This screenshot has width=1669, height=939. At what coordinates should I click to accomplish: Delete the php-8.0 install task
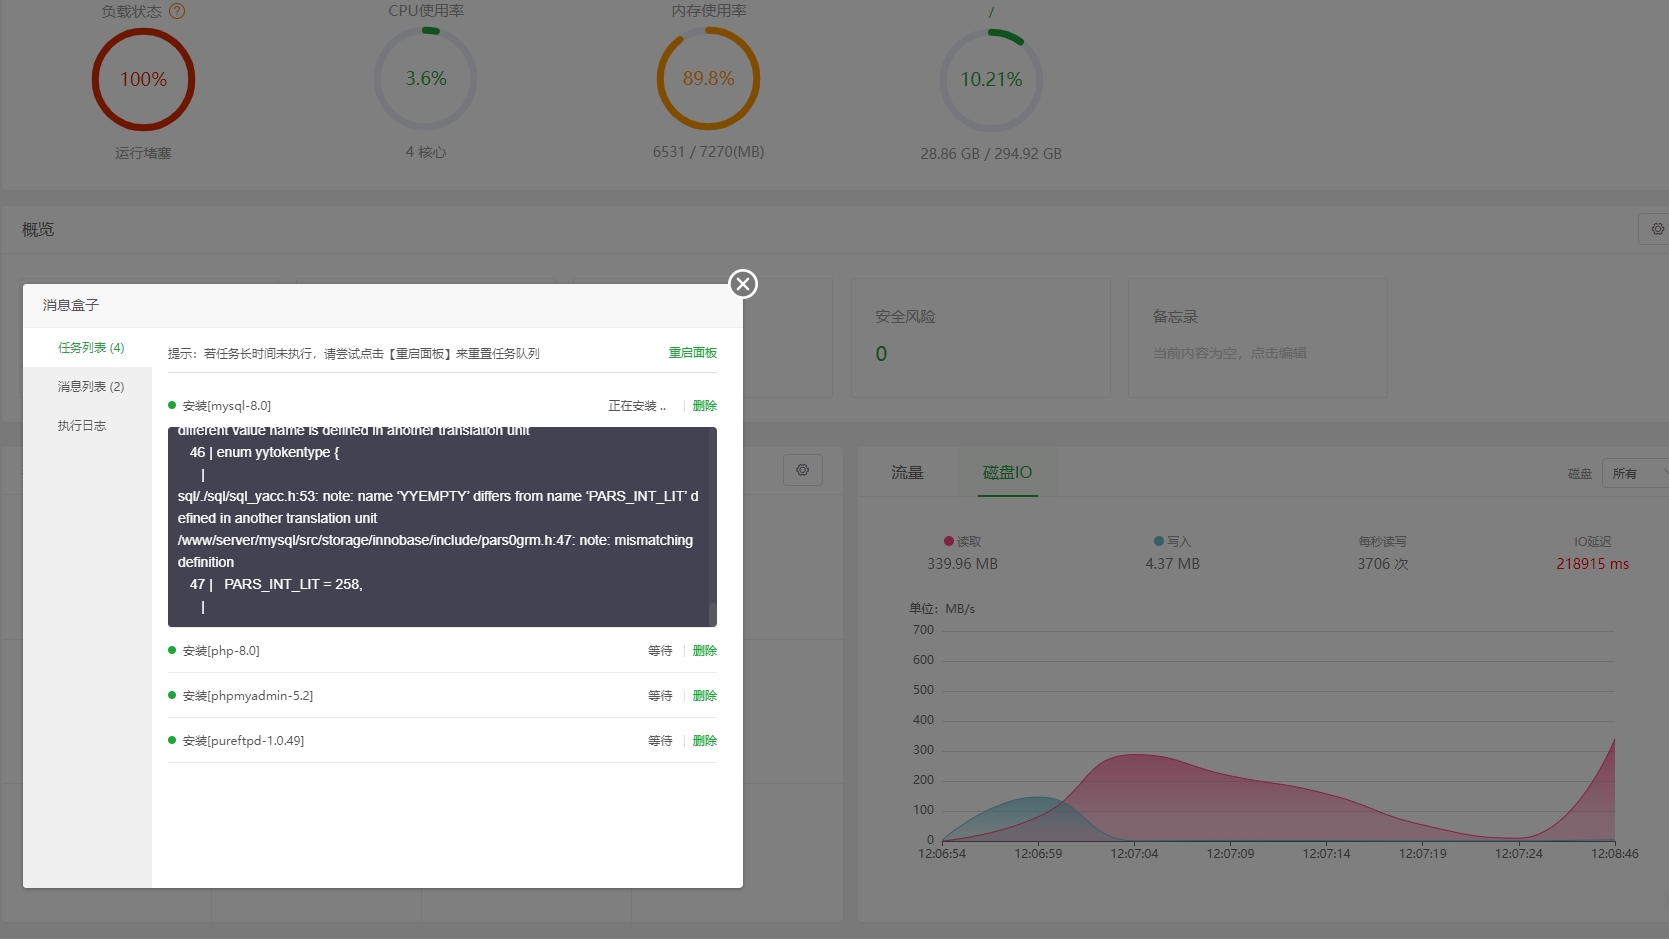pos(705,651)
